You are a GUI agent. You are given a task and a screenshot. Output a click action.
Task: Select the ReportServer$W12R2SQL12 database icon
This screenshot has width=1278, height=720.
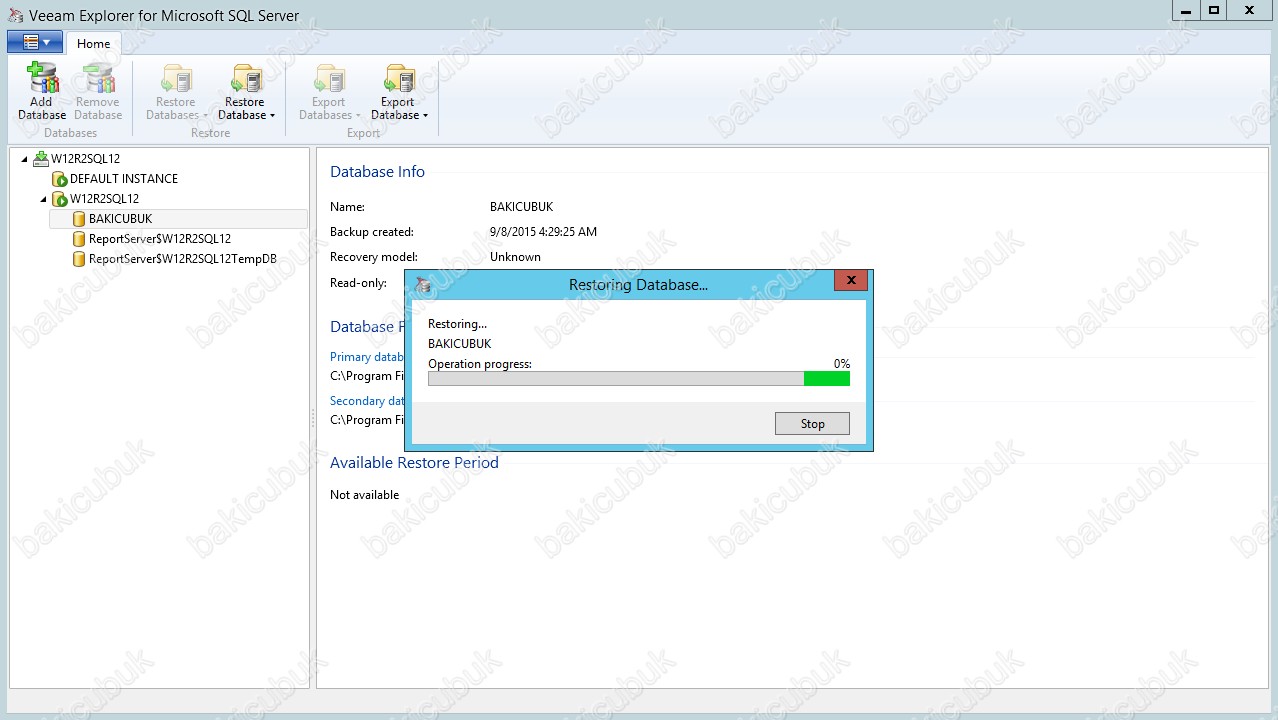click(x=80, y=239)
